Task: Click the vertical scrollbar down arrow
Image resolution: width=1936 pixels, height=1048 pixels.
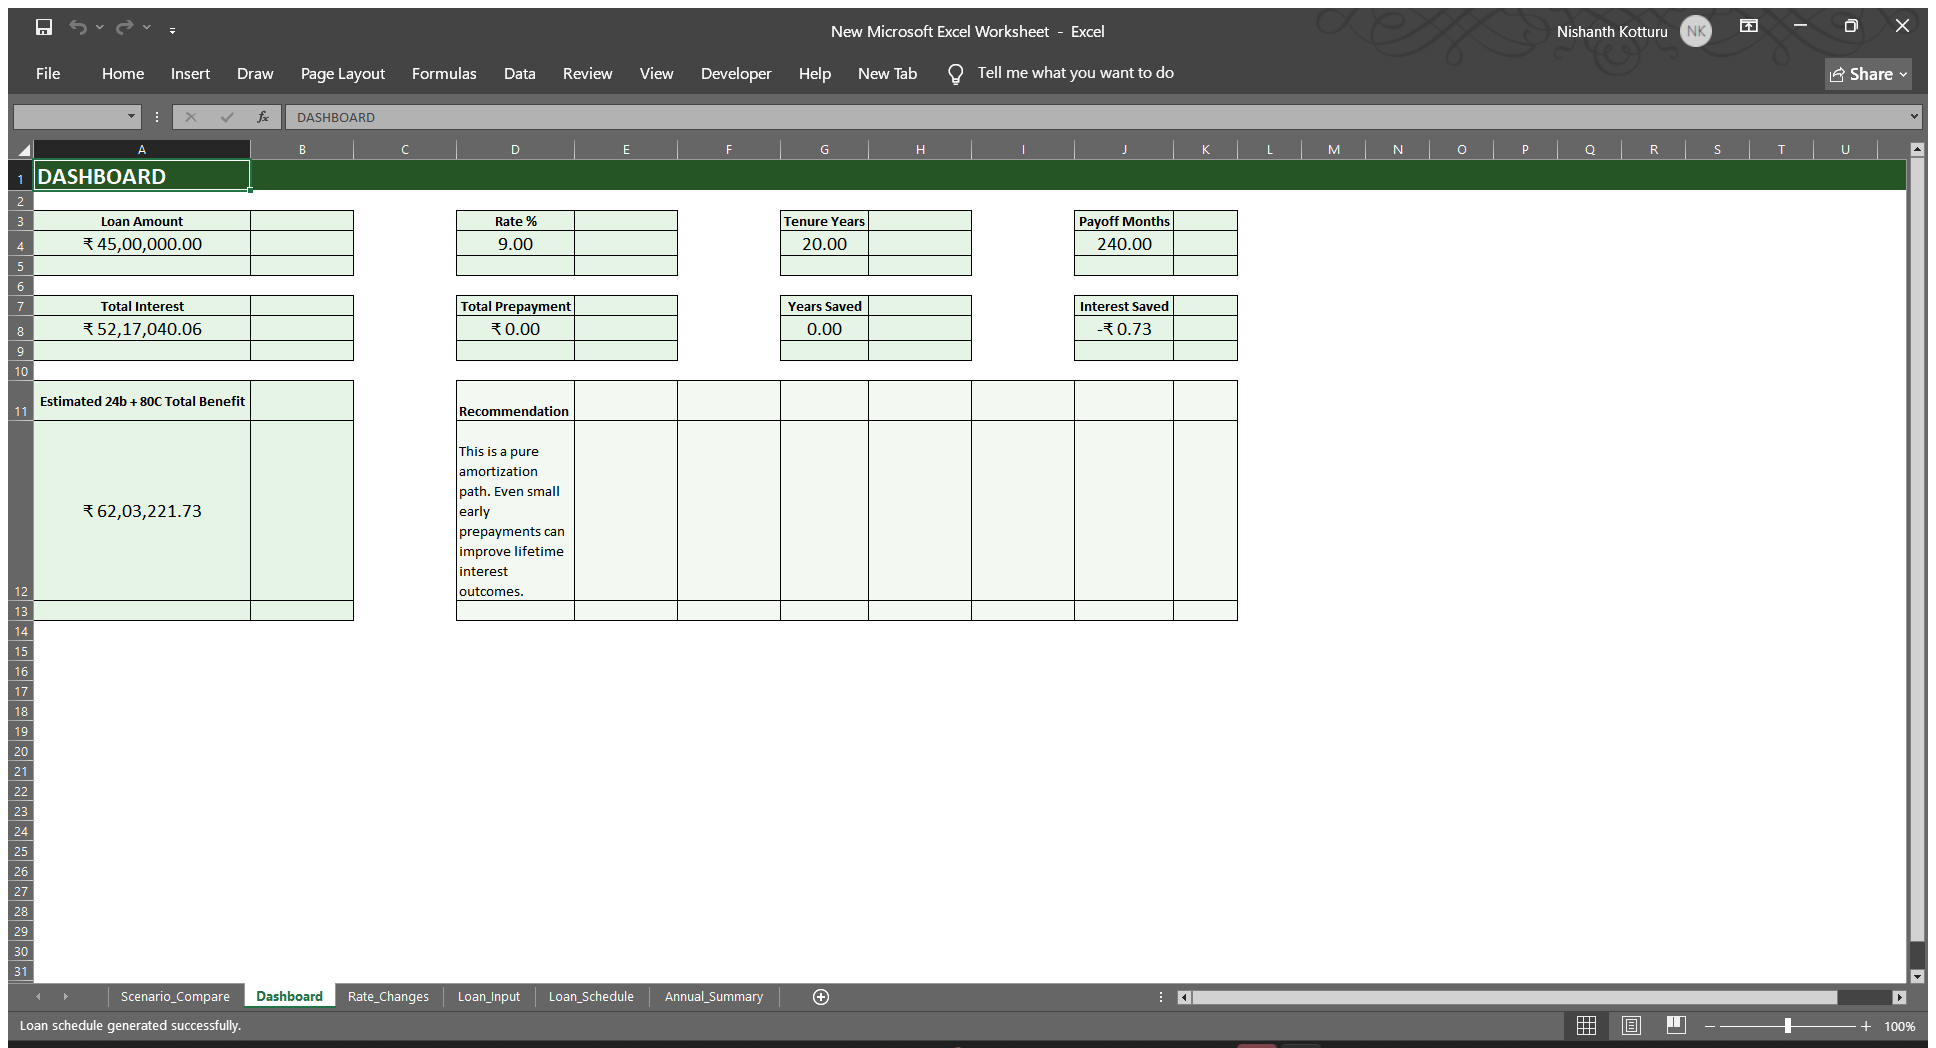Action: (1917, 976)
